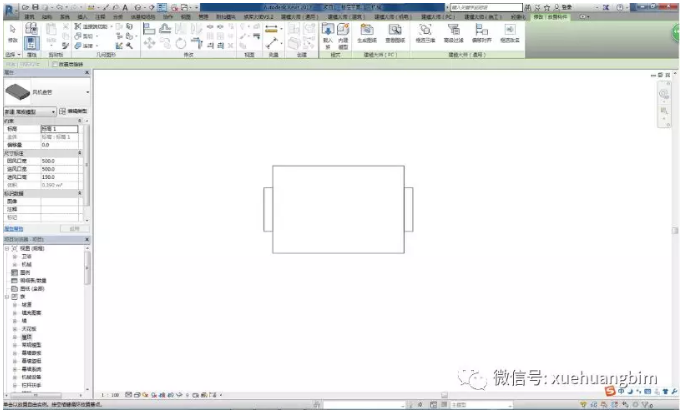Image resolution: width=683 pixels, height=413 pixels.
Task: Click the 视图恢复 icon
Action: click(510, 30)
